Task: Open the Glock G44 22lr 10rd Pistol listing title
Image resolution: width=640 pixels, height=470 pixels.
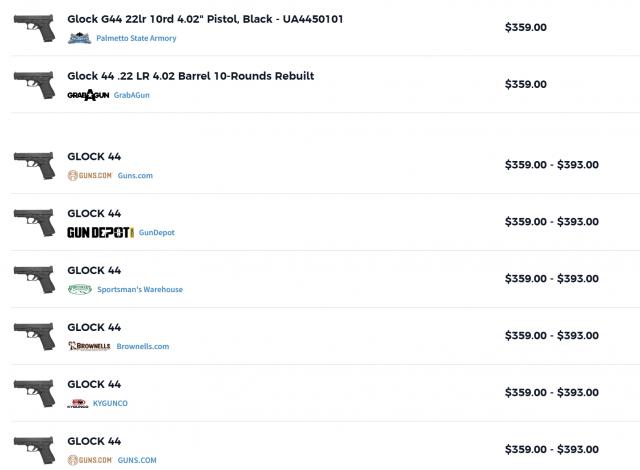Action: tap(219, 19)
